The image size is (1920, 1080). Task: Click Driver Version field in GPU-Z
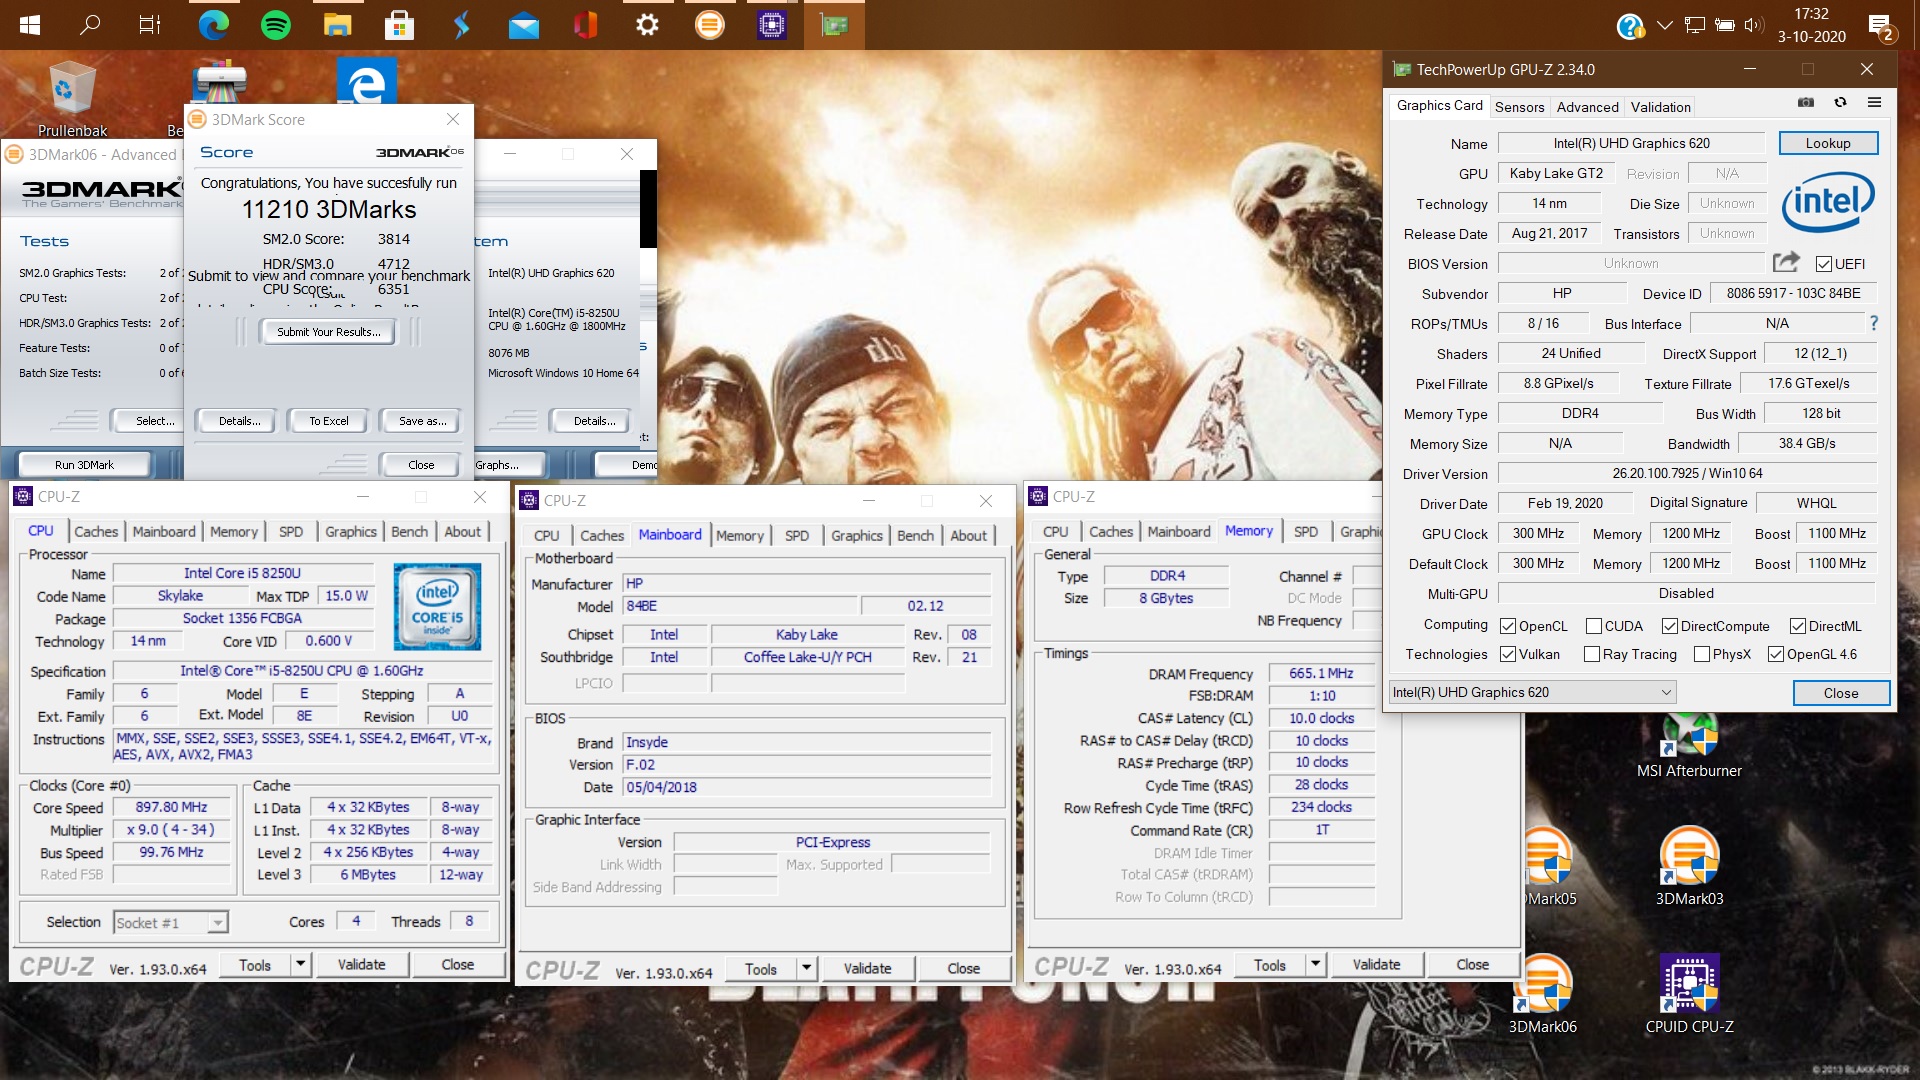(1687, 473)
